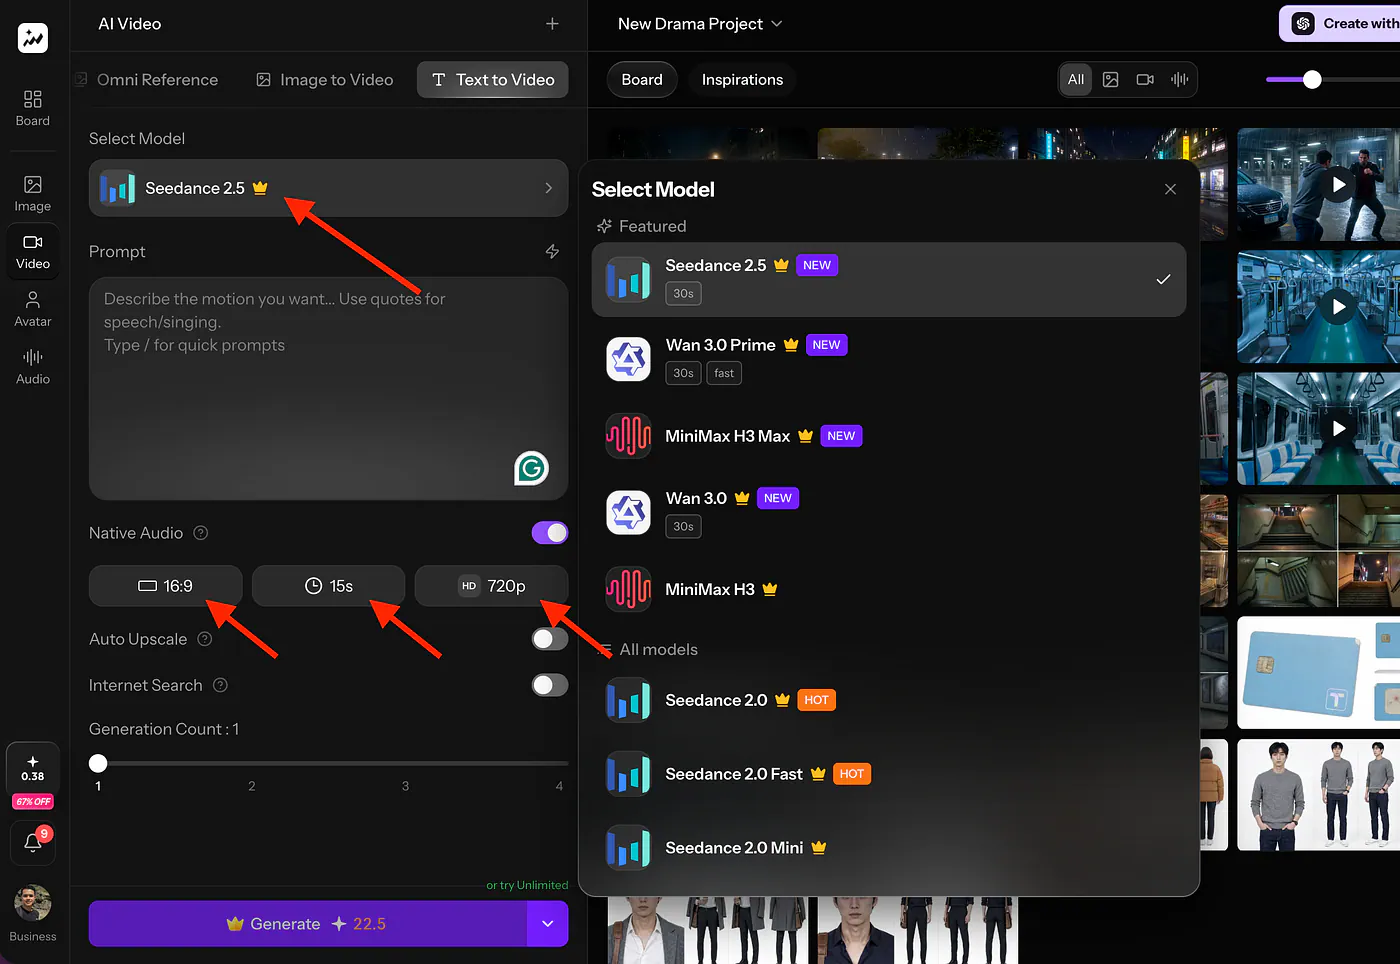Image resolution: width=1400 pixels, height=964 pixels.
Task: Switch to the Image to Video tab
Action: [325, 80]
